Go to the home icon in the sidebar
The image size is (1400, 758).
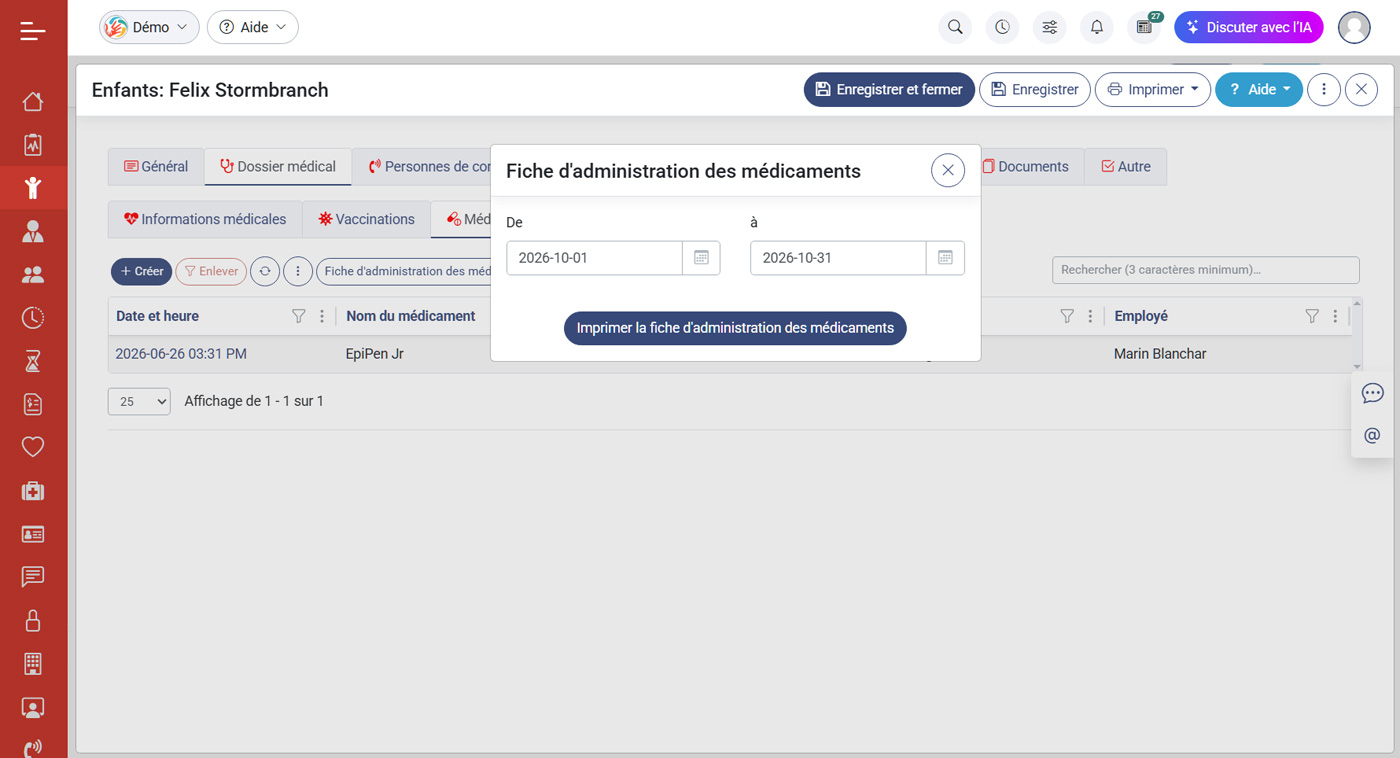point(33,101)
